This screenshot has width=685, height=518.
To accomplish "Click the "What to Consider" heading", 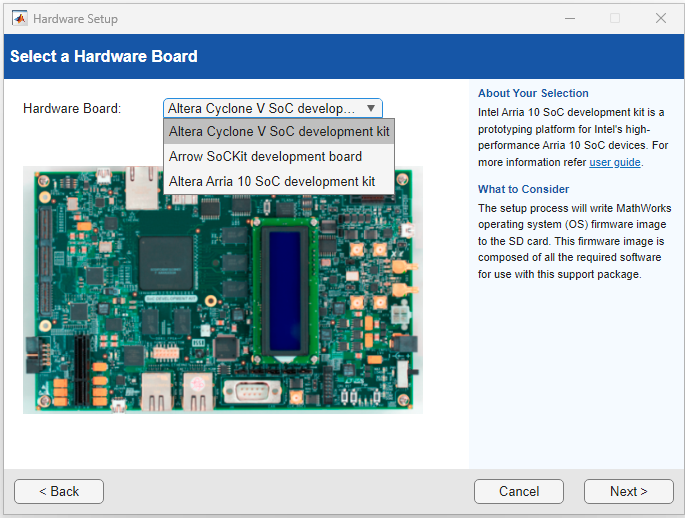I will [523, 189].
